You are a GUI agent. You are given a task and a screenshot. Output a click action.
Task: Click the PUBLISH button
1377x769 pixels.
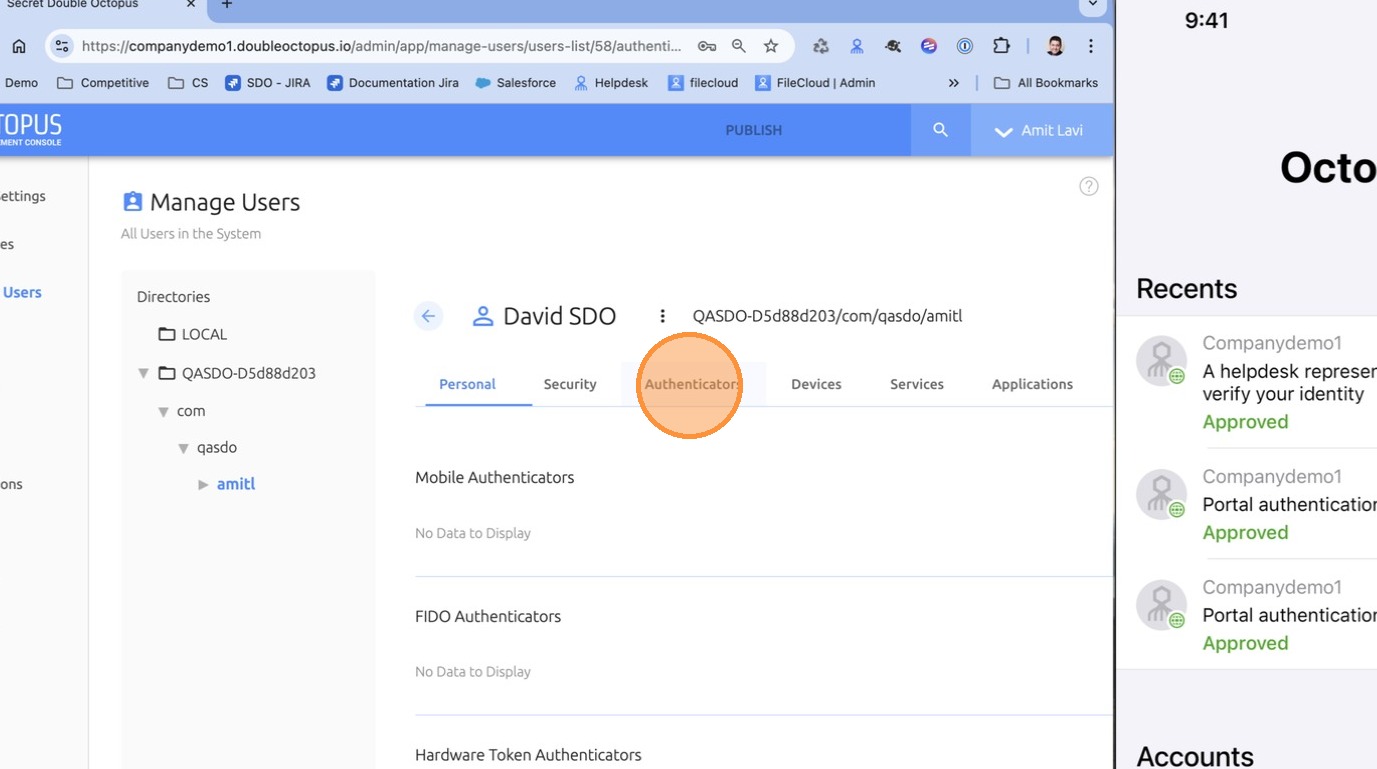click(754, 130)
